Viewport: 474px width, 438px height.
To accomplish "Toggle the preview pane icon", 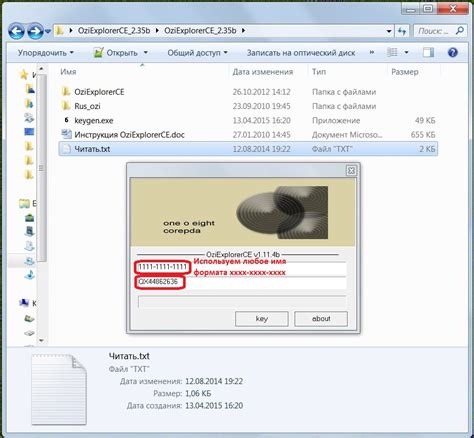I will point(428,52).
